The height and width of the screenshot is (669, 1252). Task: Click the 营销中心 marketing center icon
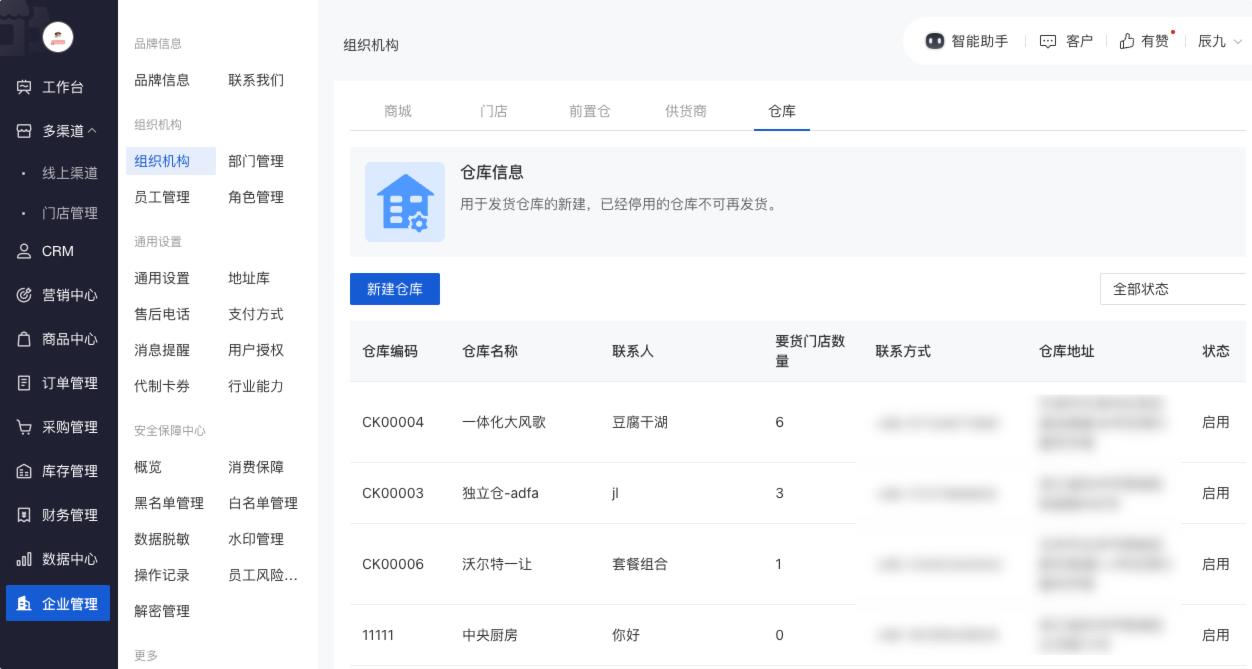(24, 295)
